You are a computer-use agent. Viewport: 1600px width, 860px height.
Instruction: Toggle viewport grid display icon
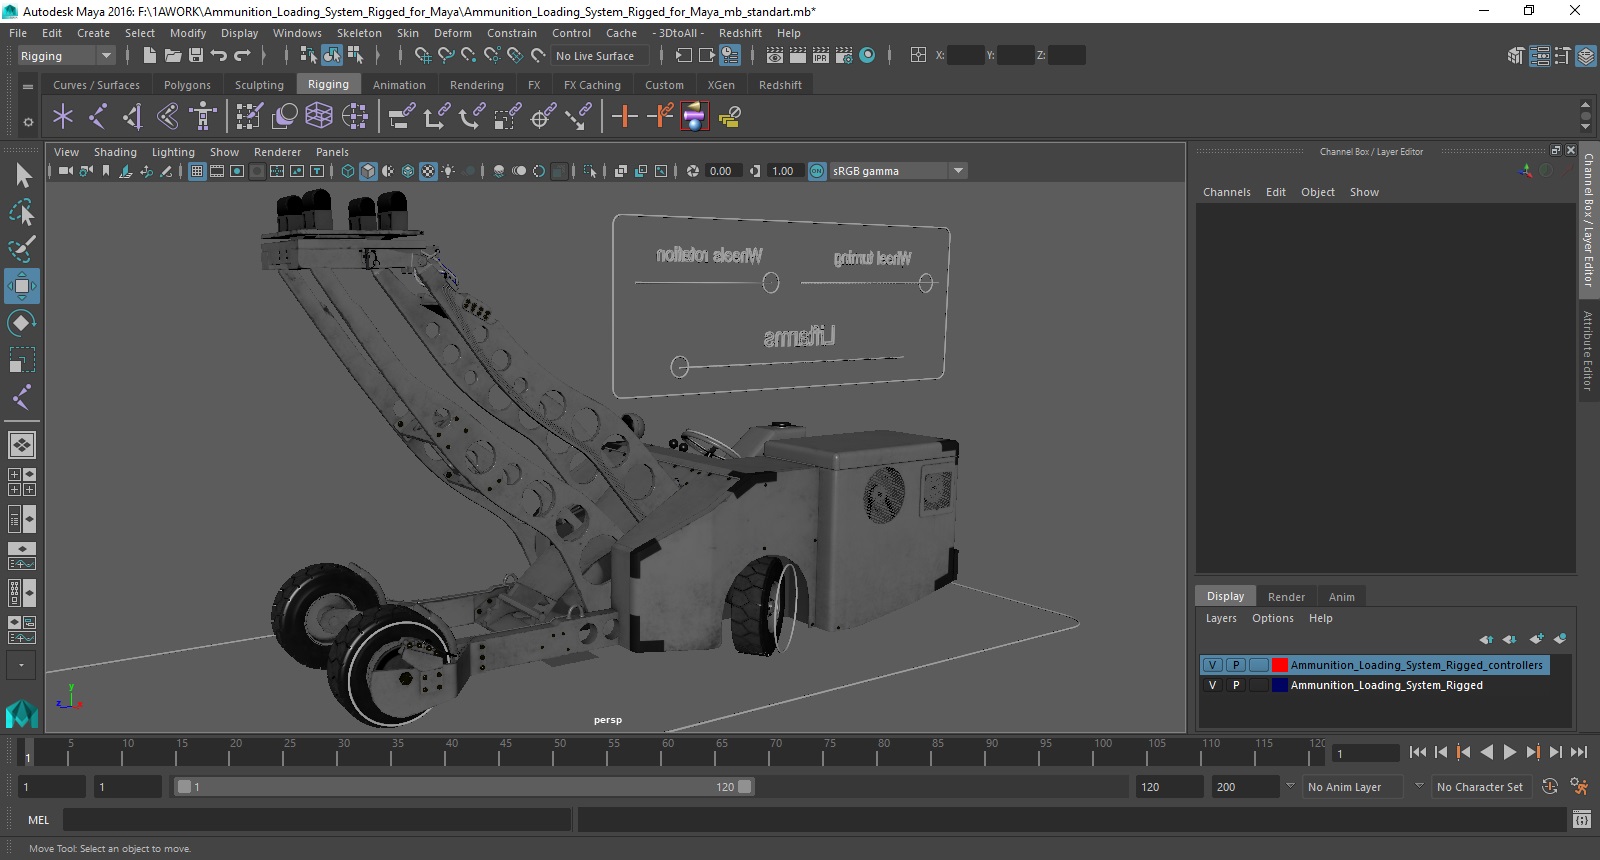click(x=197, y=171)
